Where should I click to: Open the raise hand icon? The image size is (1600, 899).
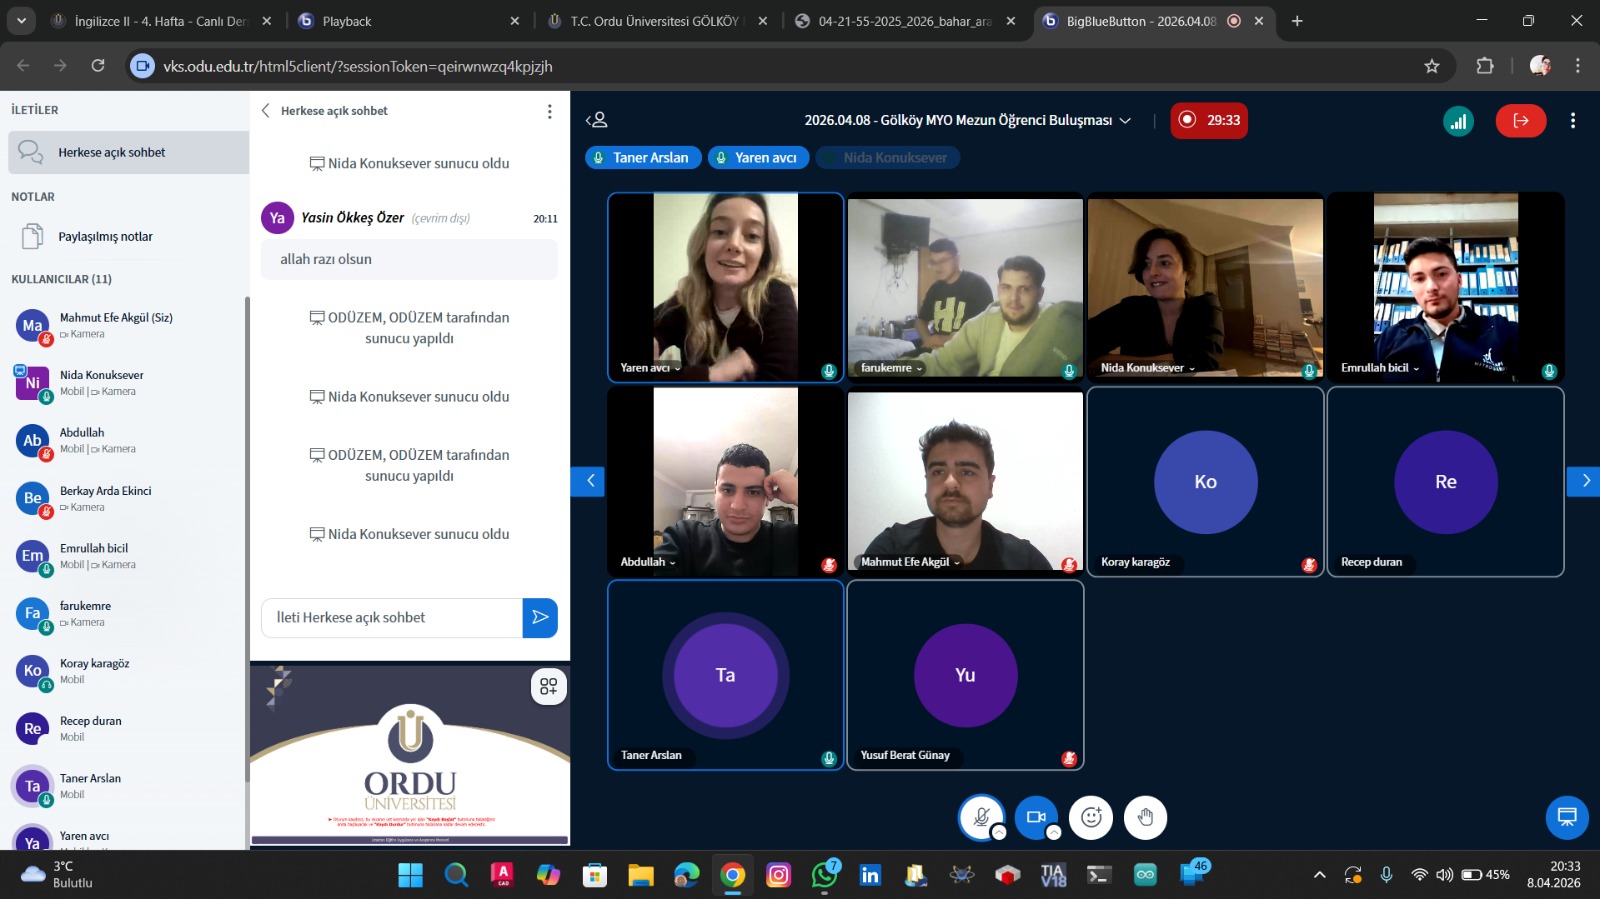(1145, 818)
